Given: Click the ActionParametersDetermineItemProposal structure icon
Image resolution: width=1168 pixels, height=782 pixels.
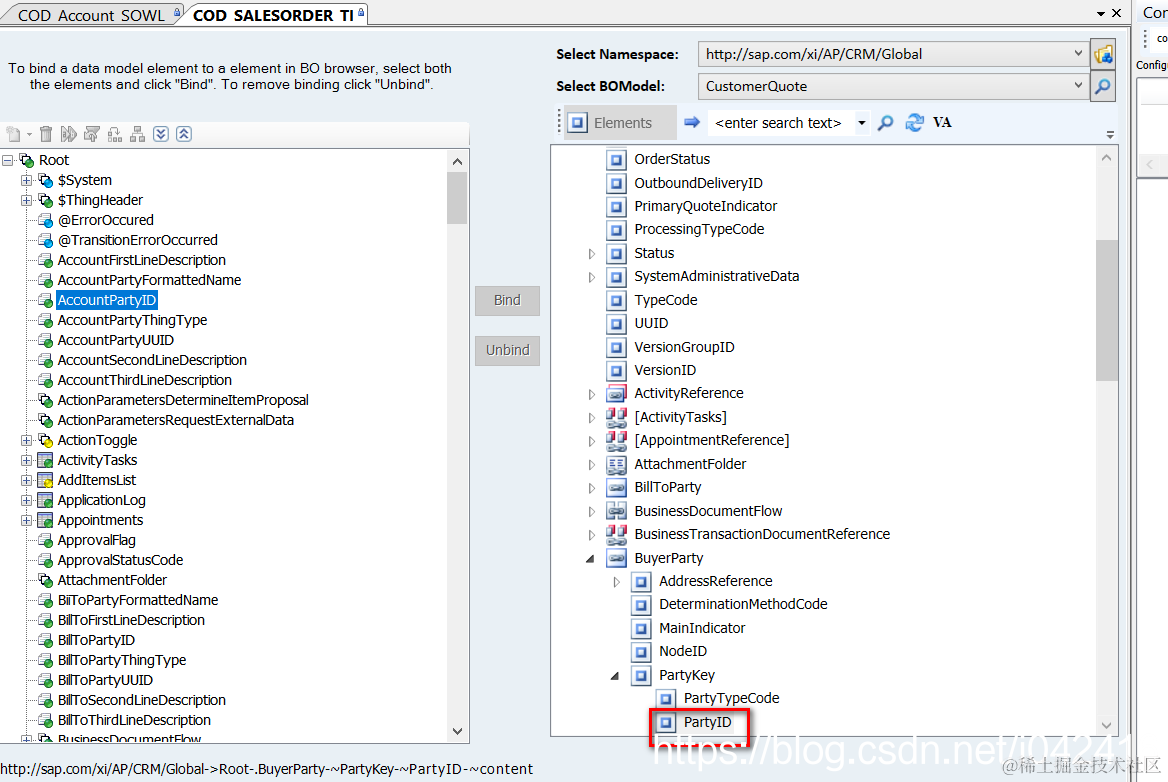Looking at the screenshot, I should 46,401.
